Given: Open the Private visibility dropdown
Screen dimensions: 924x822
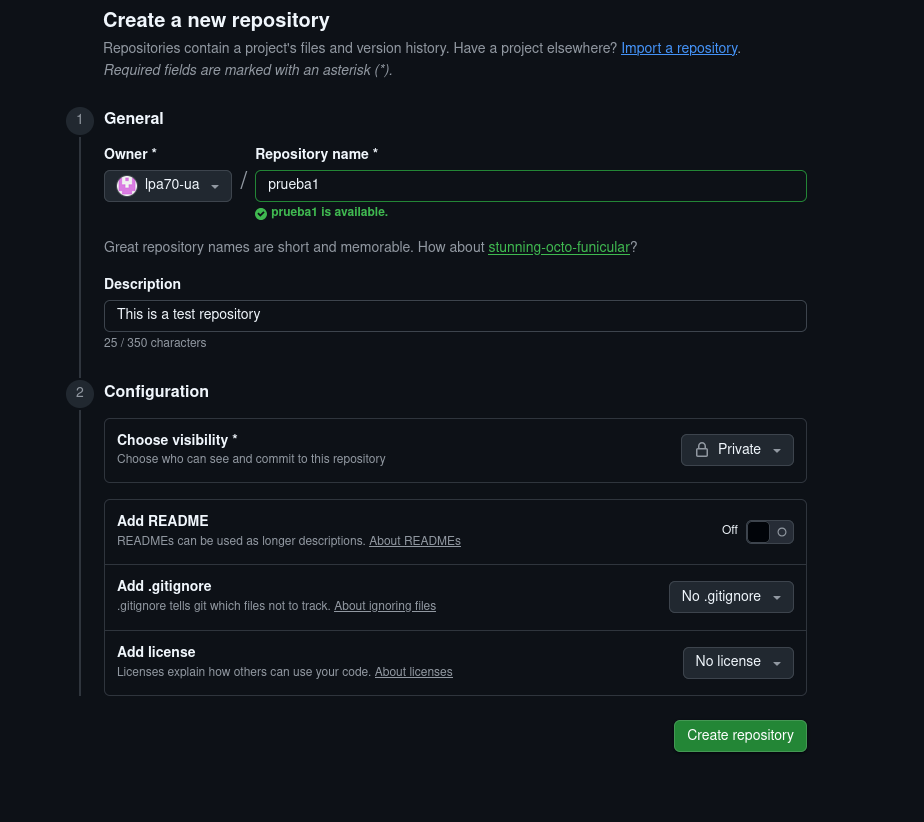Looking at the screenshot, I should tap(737, 449).
